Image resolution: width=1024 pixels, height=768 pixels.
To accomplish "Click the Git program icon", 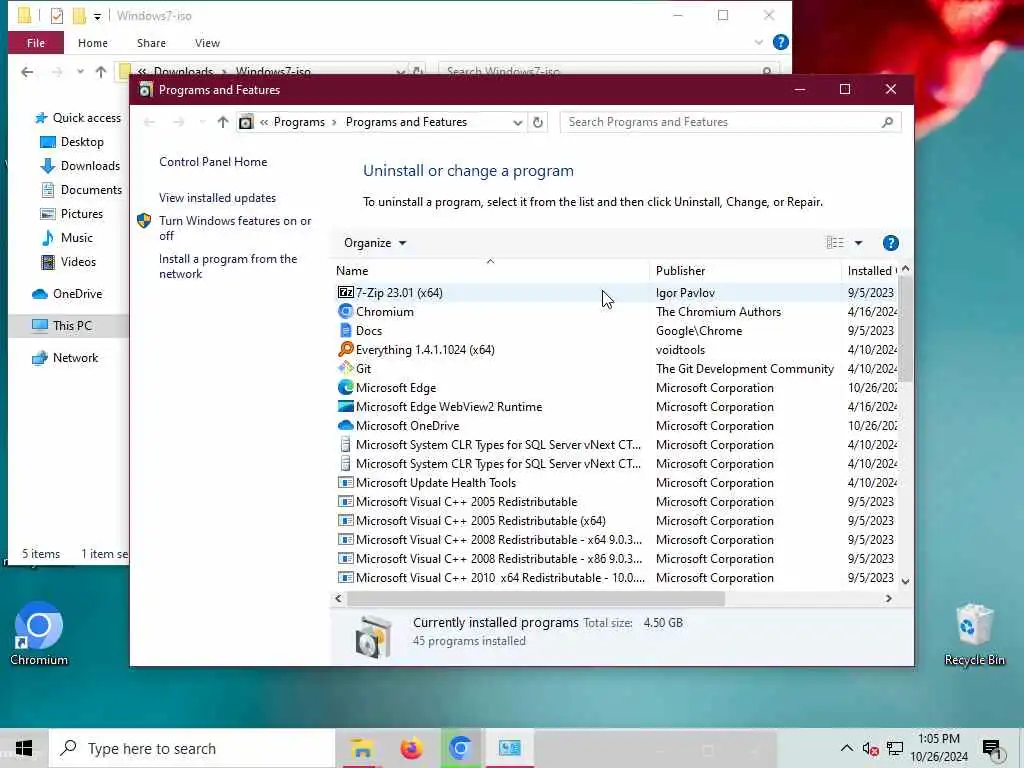I will click(345, 368).
